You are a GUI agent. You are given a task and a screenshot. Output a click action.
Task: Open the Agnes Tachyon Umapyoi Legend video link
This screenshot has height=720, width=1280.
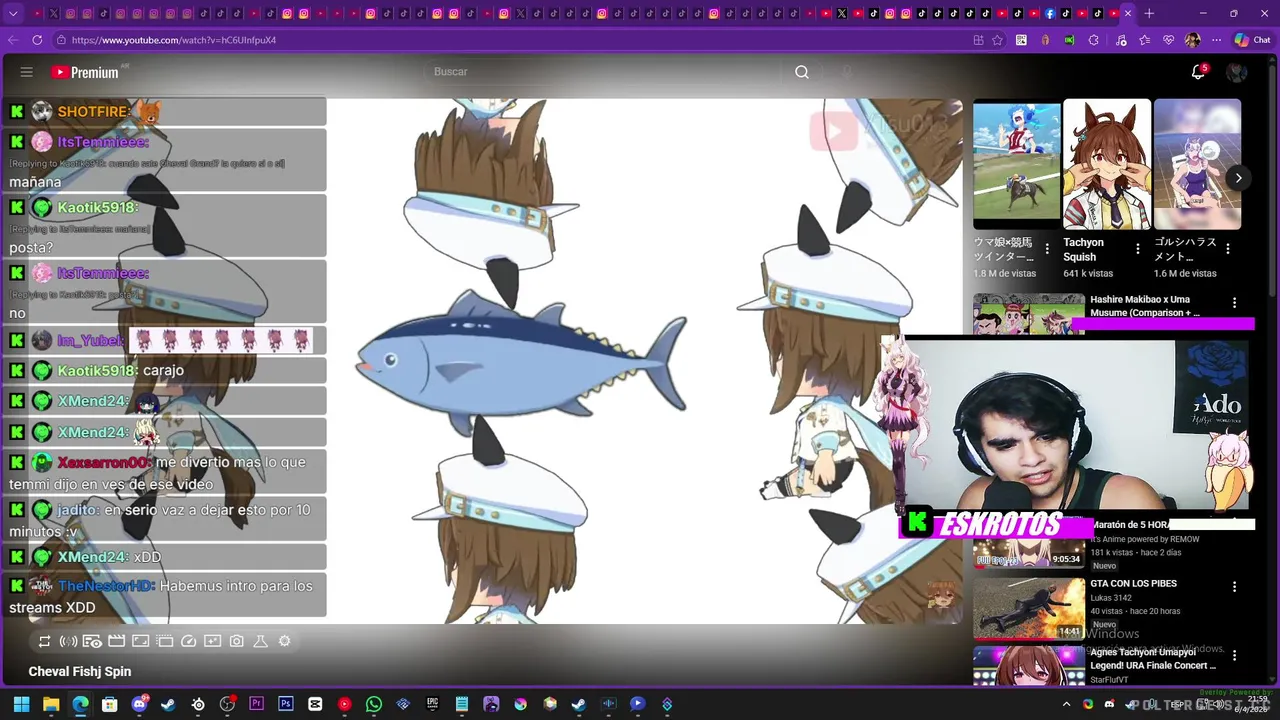(1153, 659)
